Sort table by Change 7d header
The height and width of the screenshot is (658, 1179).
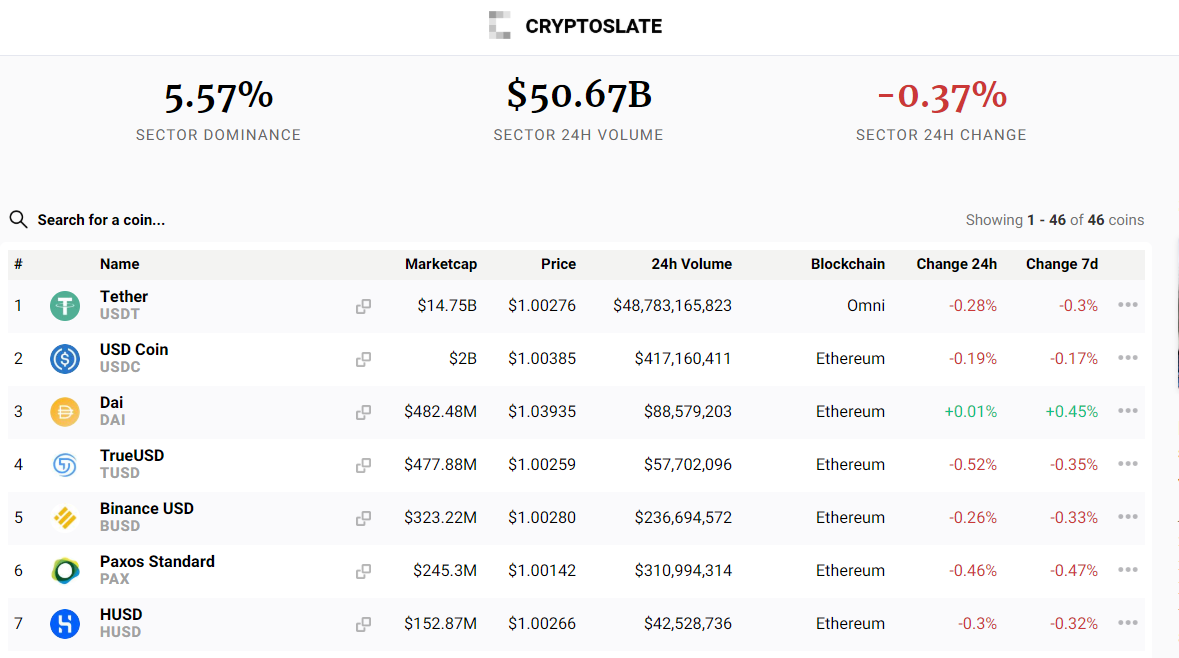point(1061,264)
